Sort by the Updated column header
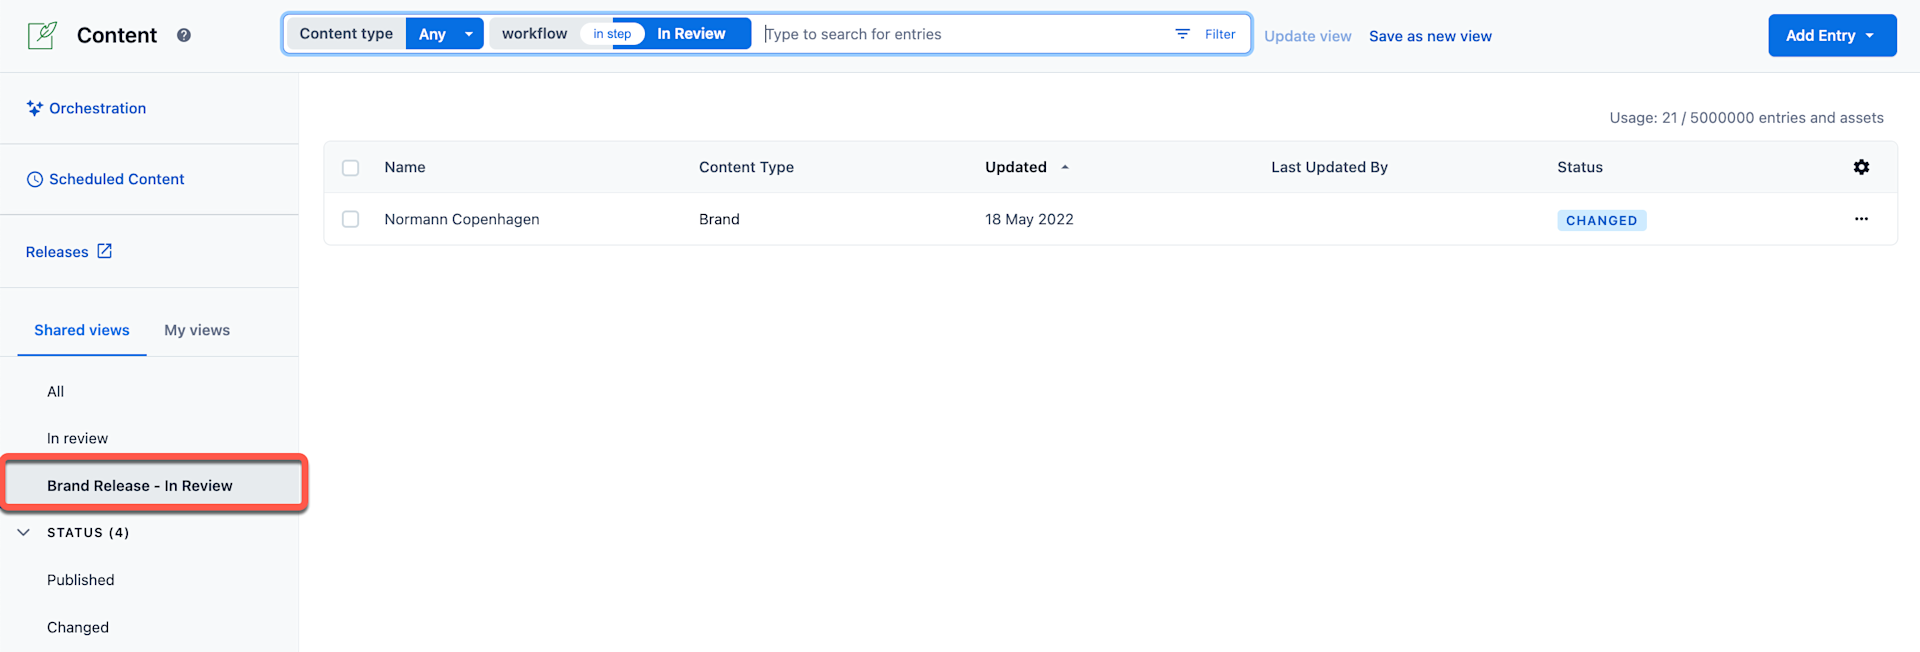The width and height of the screenshot is (1920, 652). (x=1016, y=167)
